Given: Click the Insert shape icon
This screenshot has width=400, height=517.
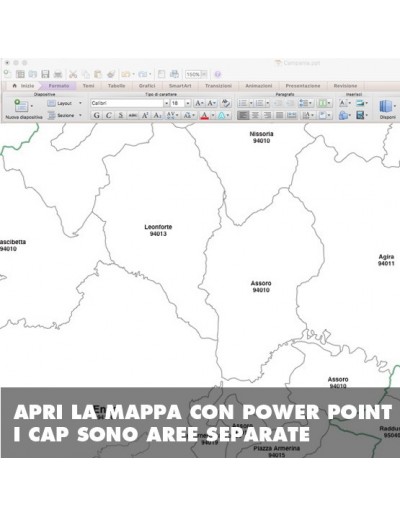Looking at the screenshot, I should pos(343,115).
